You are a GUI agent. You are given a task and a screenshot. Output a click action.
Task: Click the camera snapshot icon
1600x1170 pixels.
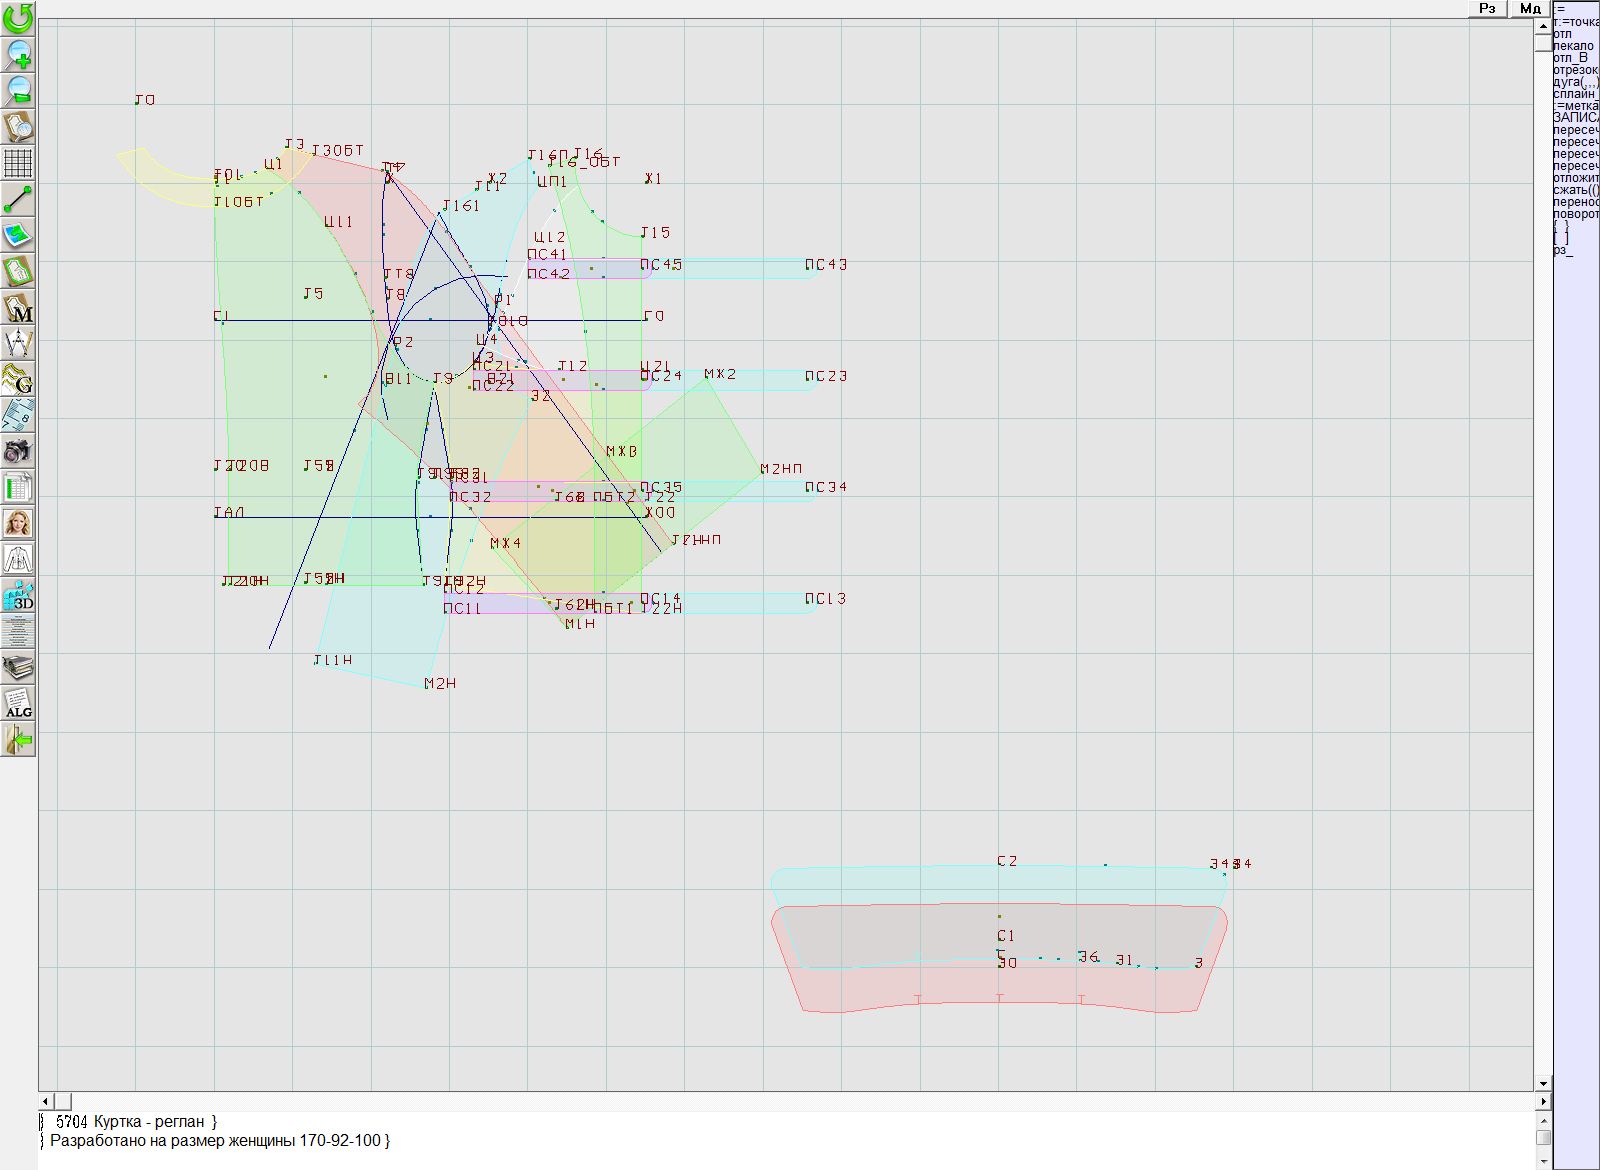click(18, 451)
